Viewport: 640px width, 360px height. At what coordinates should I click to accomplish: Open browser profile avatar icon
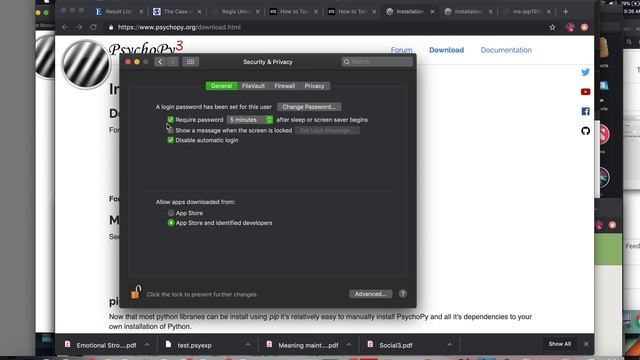pos(570,27)
